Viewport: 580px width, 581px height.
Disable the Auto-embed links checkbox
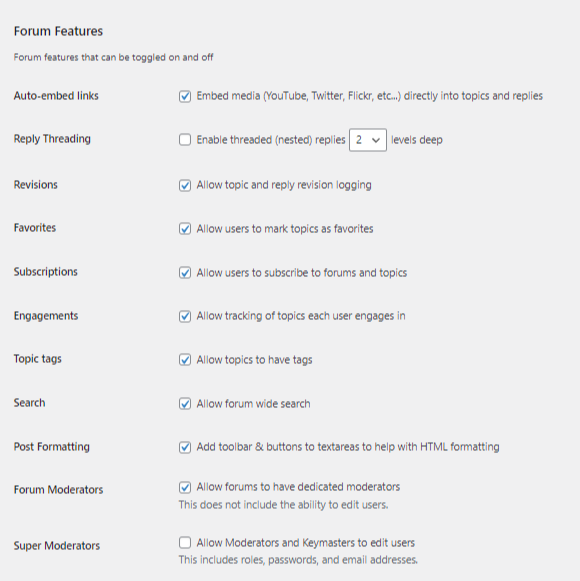tap(185, 96)
